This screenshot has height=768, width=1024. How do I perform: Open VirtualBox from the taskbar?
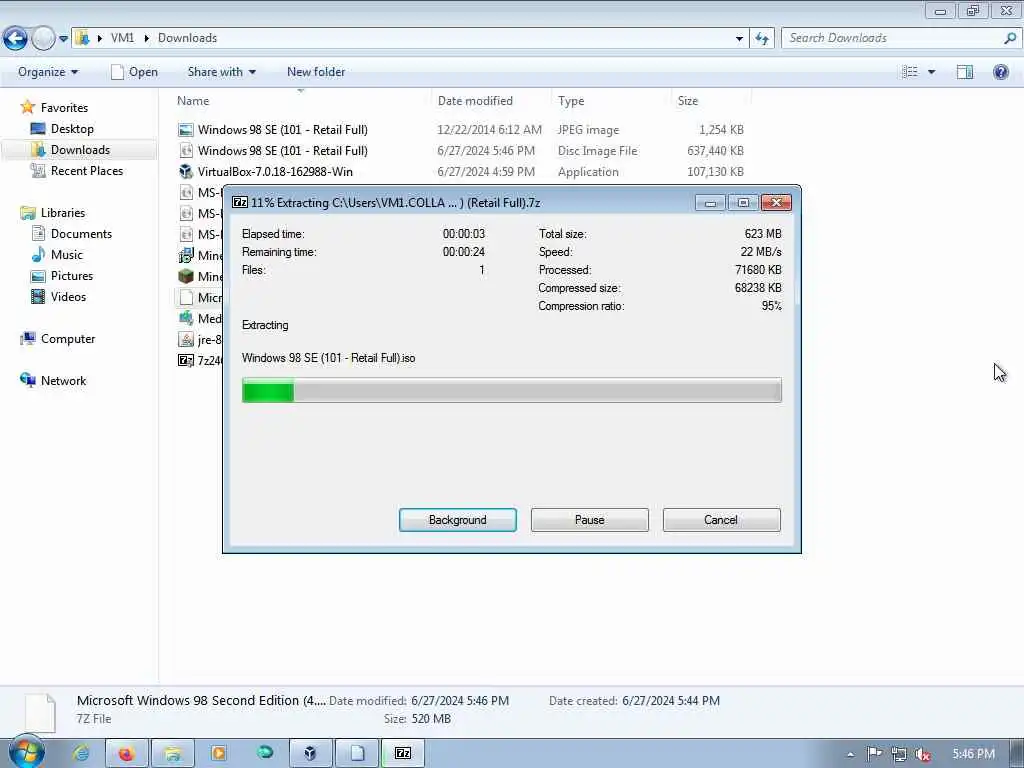click(310, 754)
